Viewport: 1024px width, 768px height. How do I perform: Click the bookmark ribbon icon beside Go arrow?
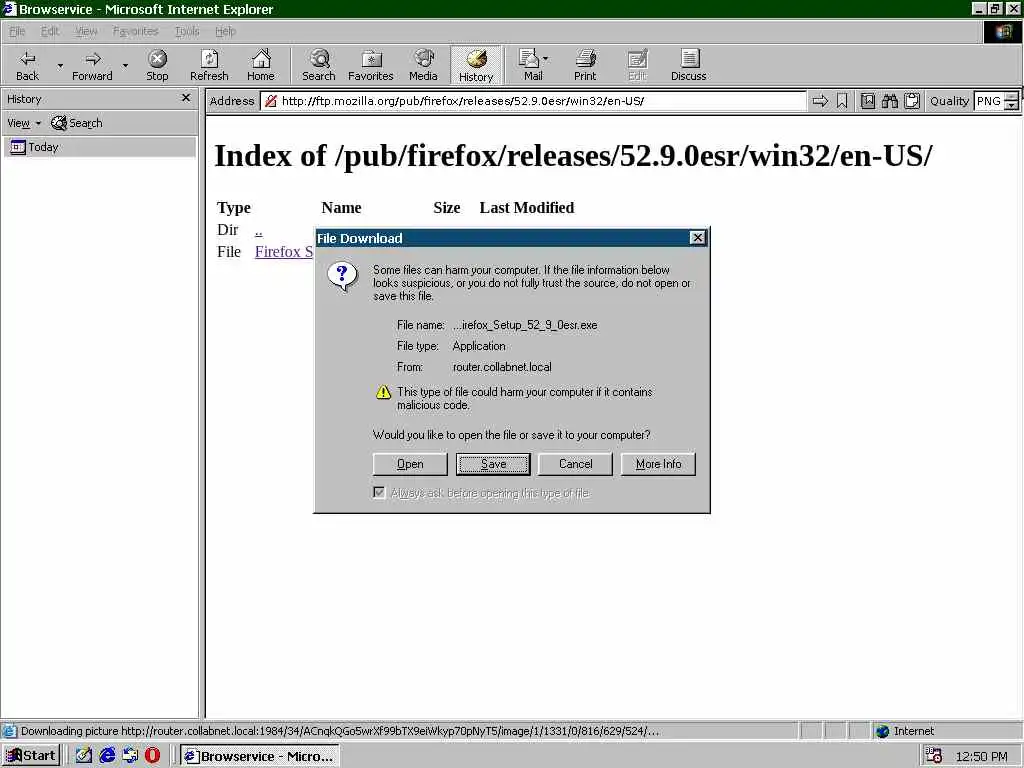[842, 101]
